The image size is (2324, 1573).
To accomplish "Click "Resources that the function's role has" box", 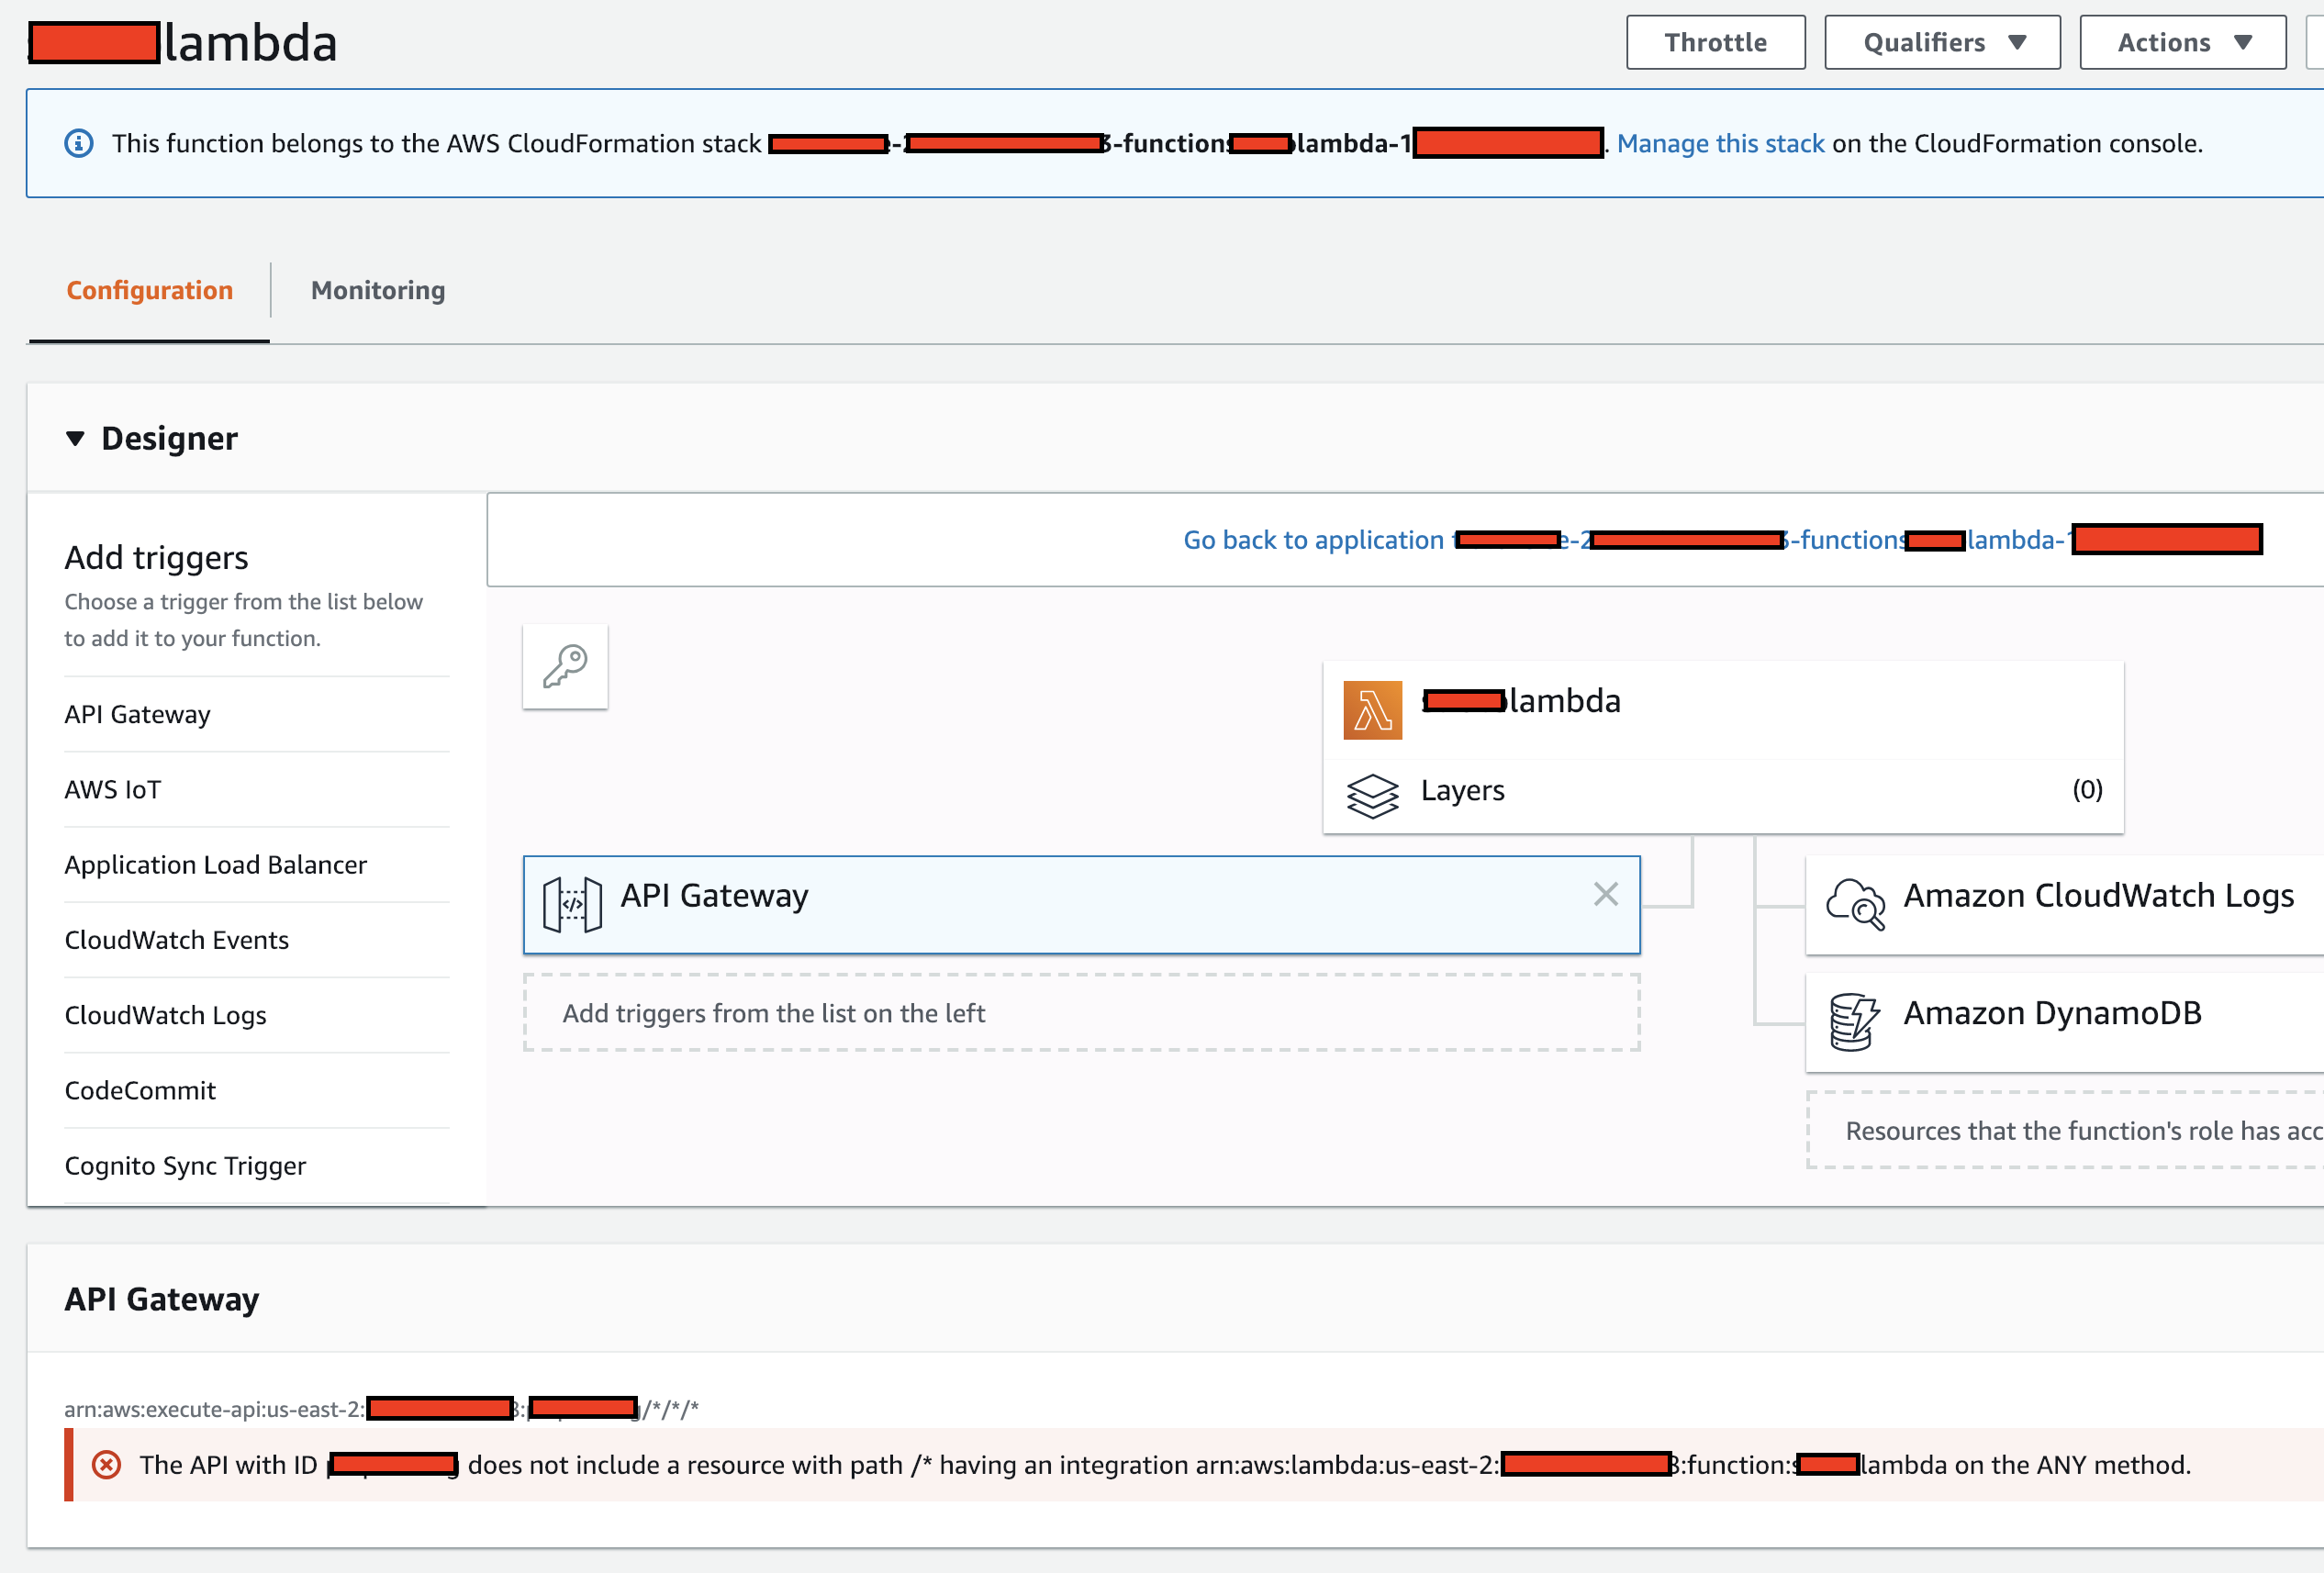I will [x=2064, y=1130].
